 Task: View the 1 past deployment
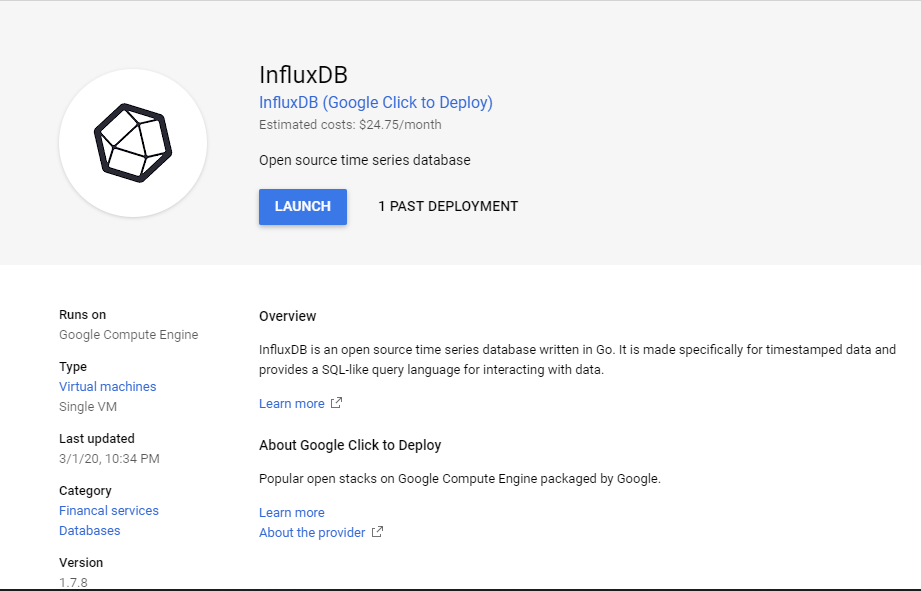448,206
